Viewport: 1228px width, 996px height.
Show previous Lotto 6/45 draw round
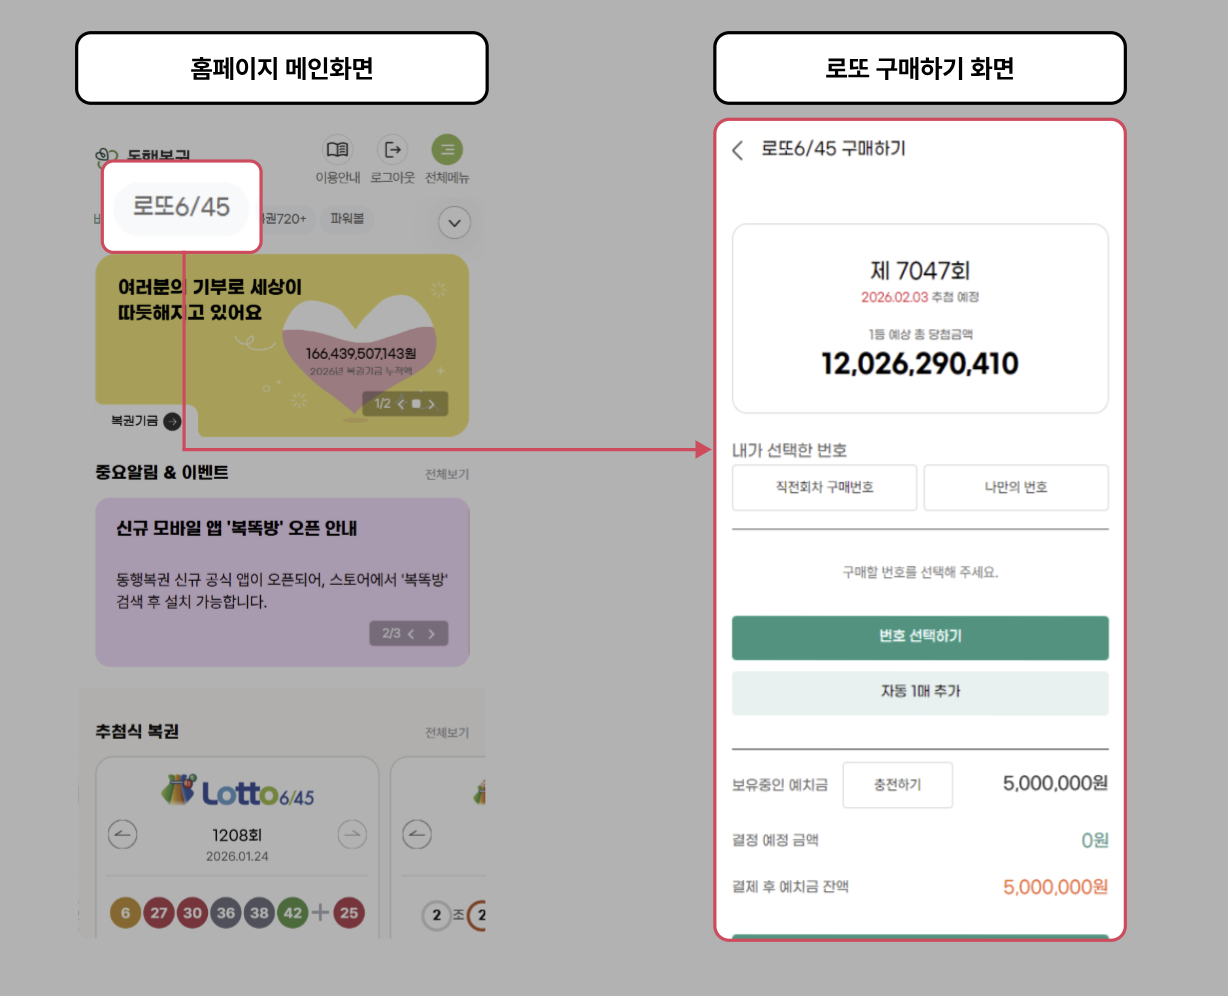pos(122,834)
